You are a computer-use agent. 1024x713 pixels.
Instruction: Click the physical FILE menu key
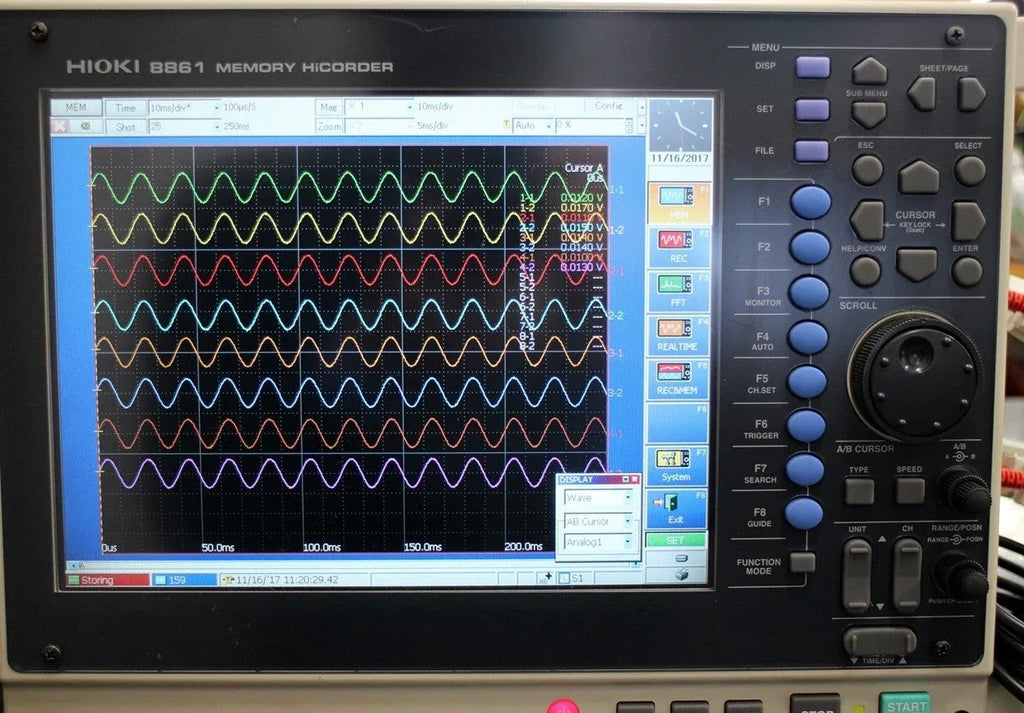pyautogui.click(x=811, y=151)
